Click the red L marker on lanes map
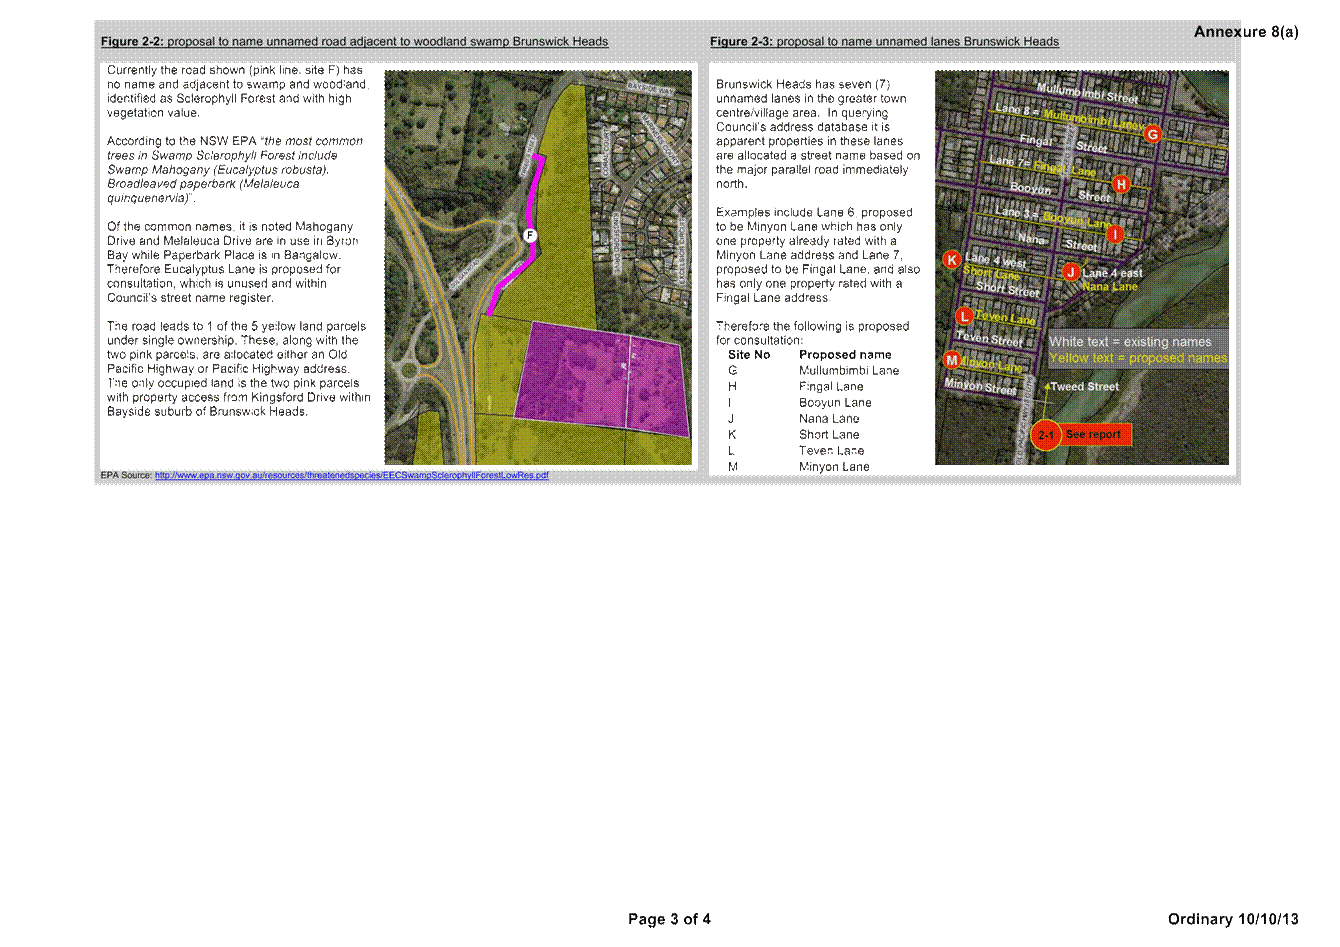 [x=964, y=316]
